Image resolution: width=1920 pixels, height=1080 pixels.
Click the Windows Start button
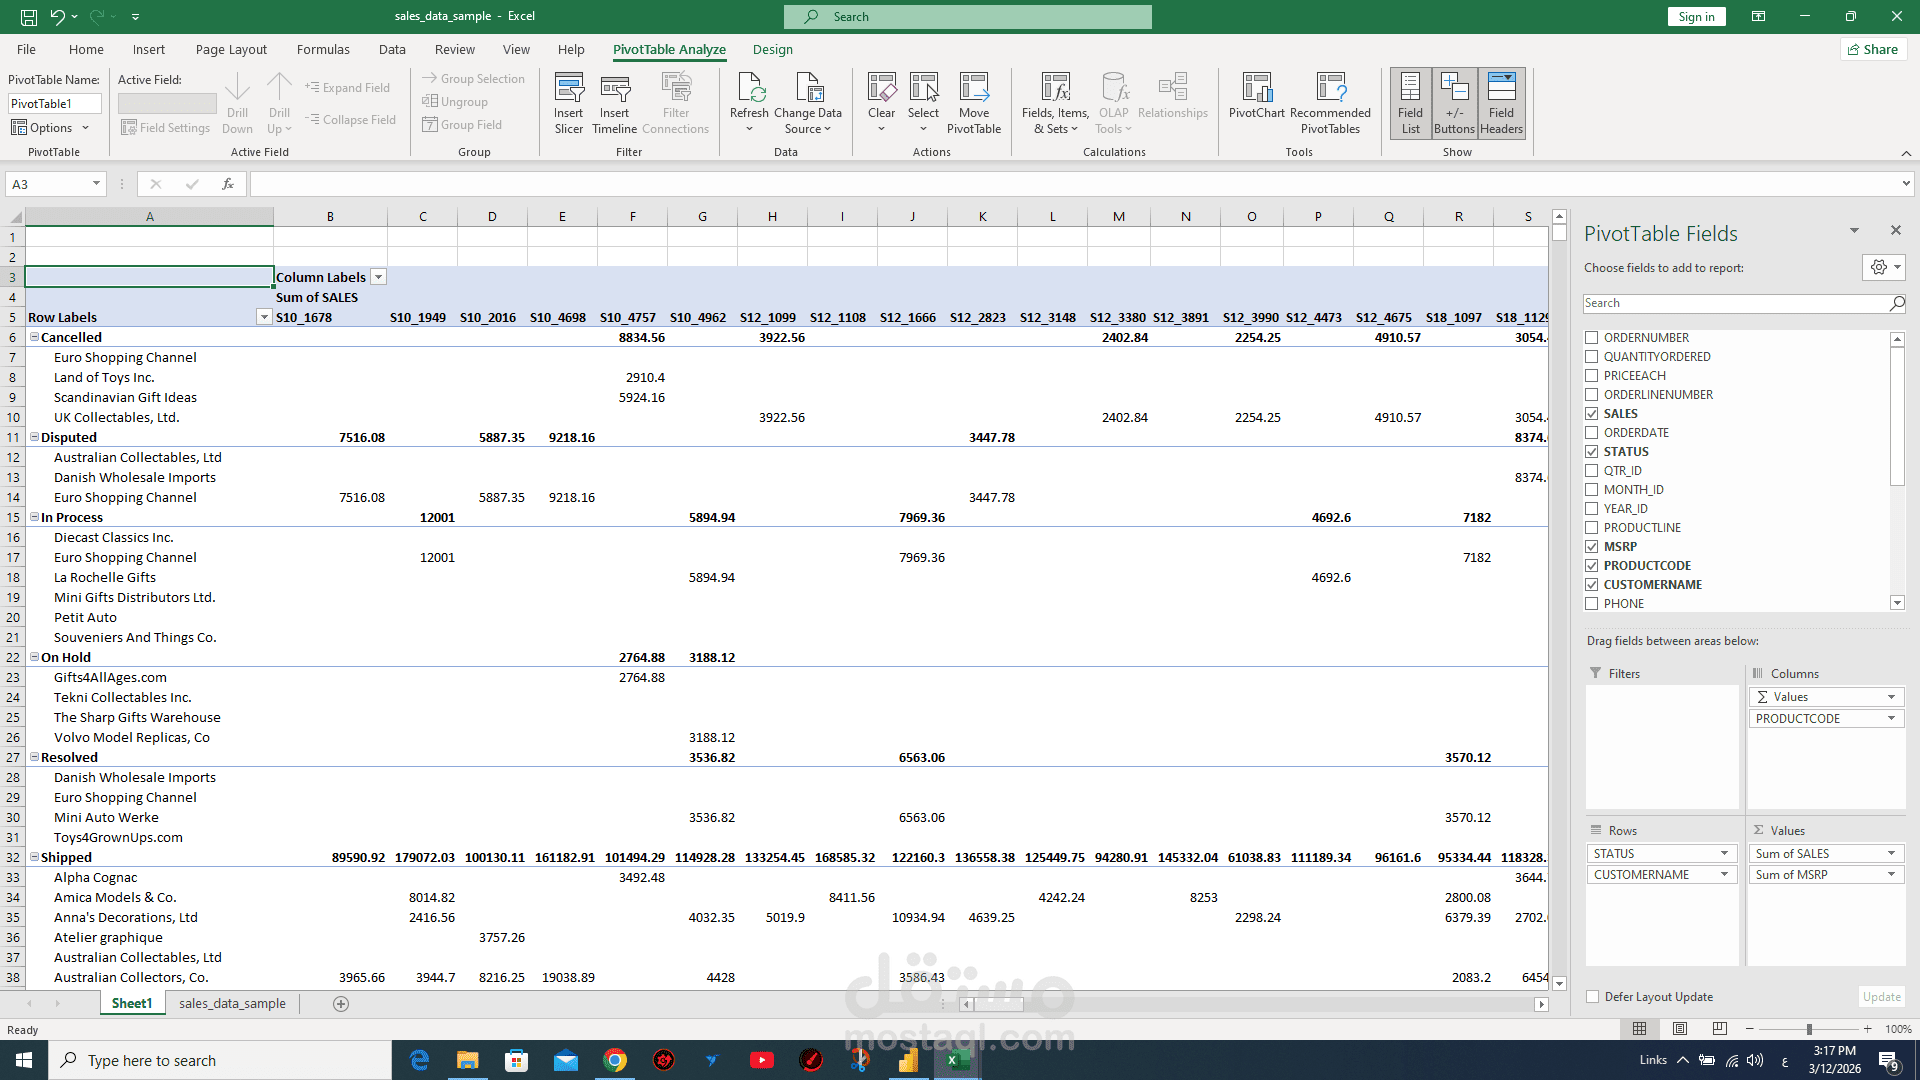point(24,1060)
